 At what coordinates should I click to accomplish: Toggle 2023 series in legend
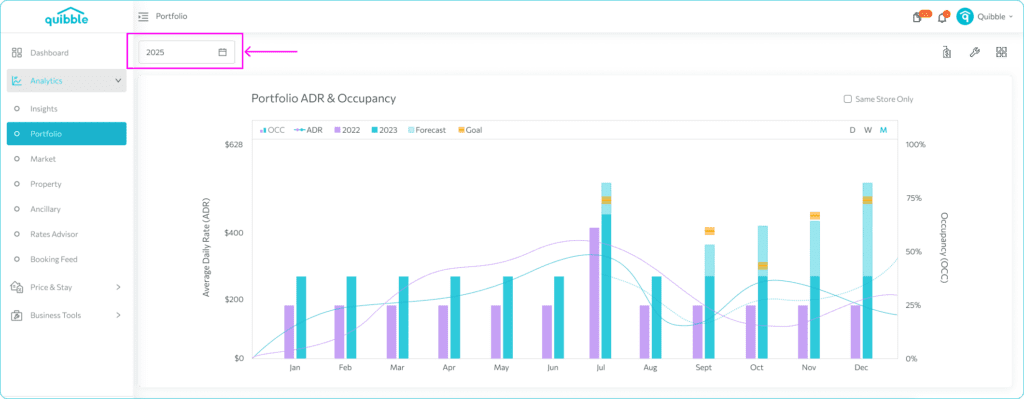(x=384, y=130)
